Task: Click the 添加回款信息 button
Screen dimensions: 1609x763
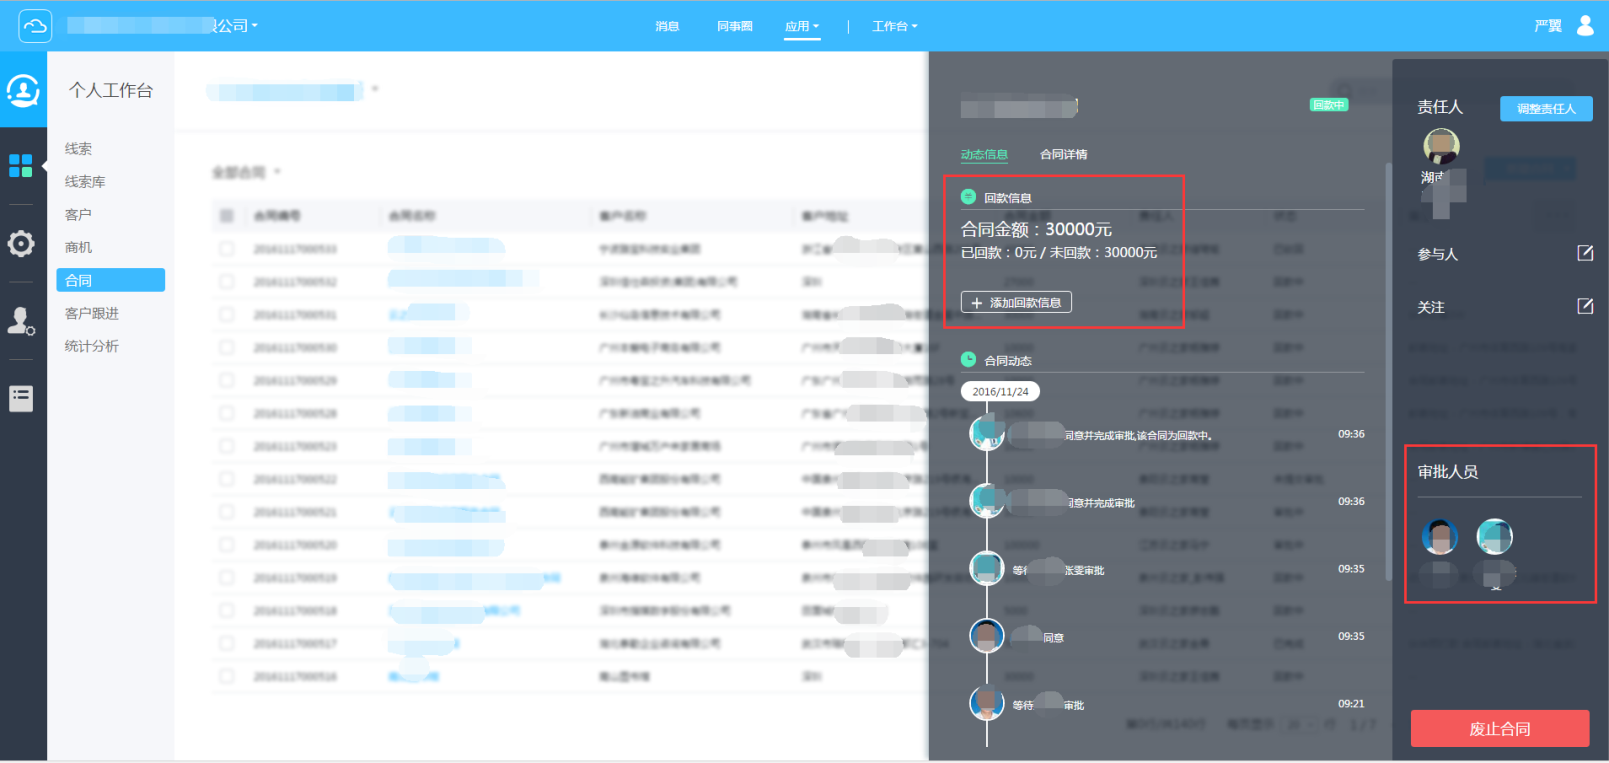Action: click(x=1016, y=302)
